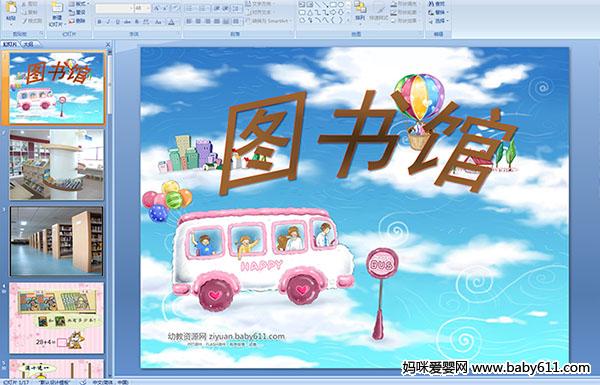Select the slide 3 bookshelves thumbnail

point(57,241)
